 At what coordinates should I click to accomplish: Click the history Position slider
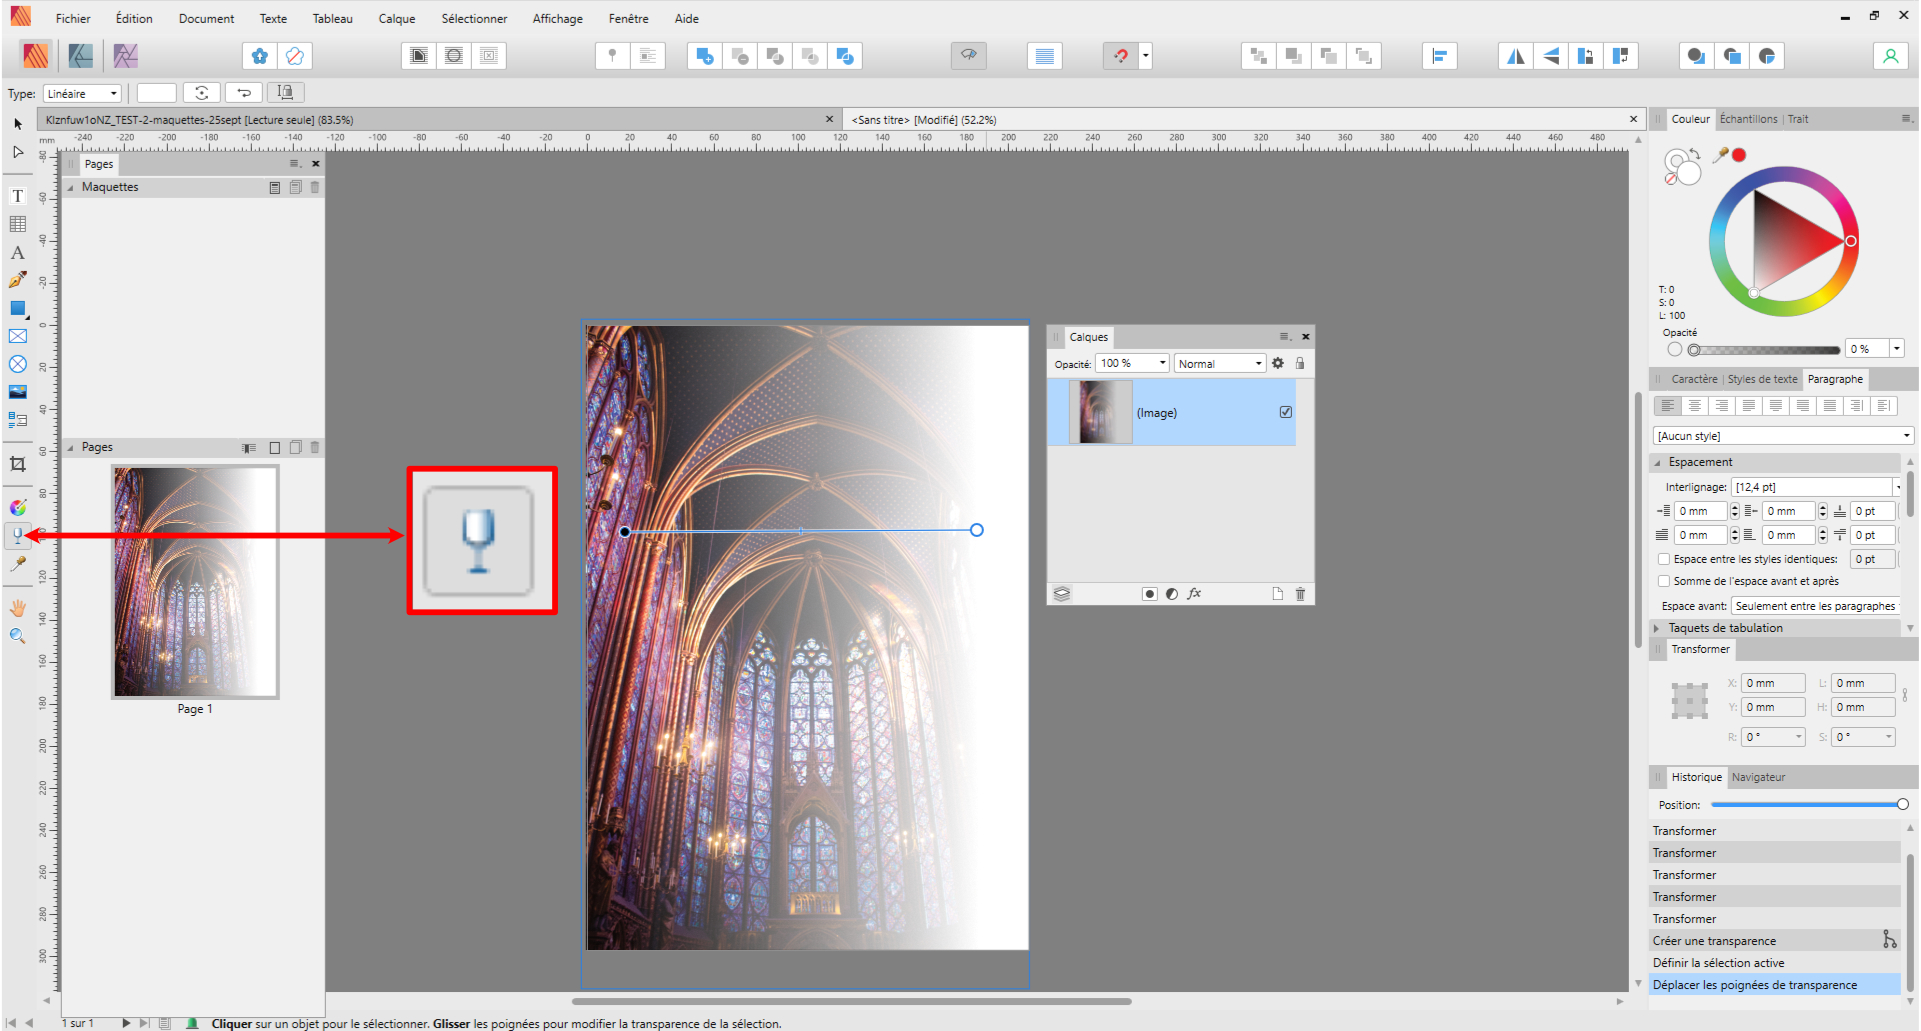[x=1809, y=804]
